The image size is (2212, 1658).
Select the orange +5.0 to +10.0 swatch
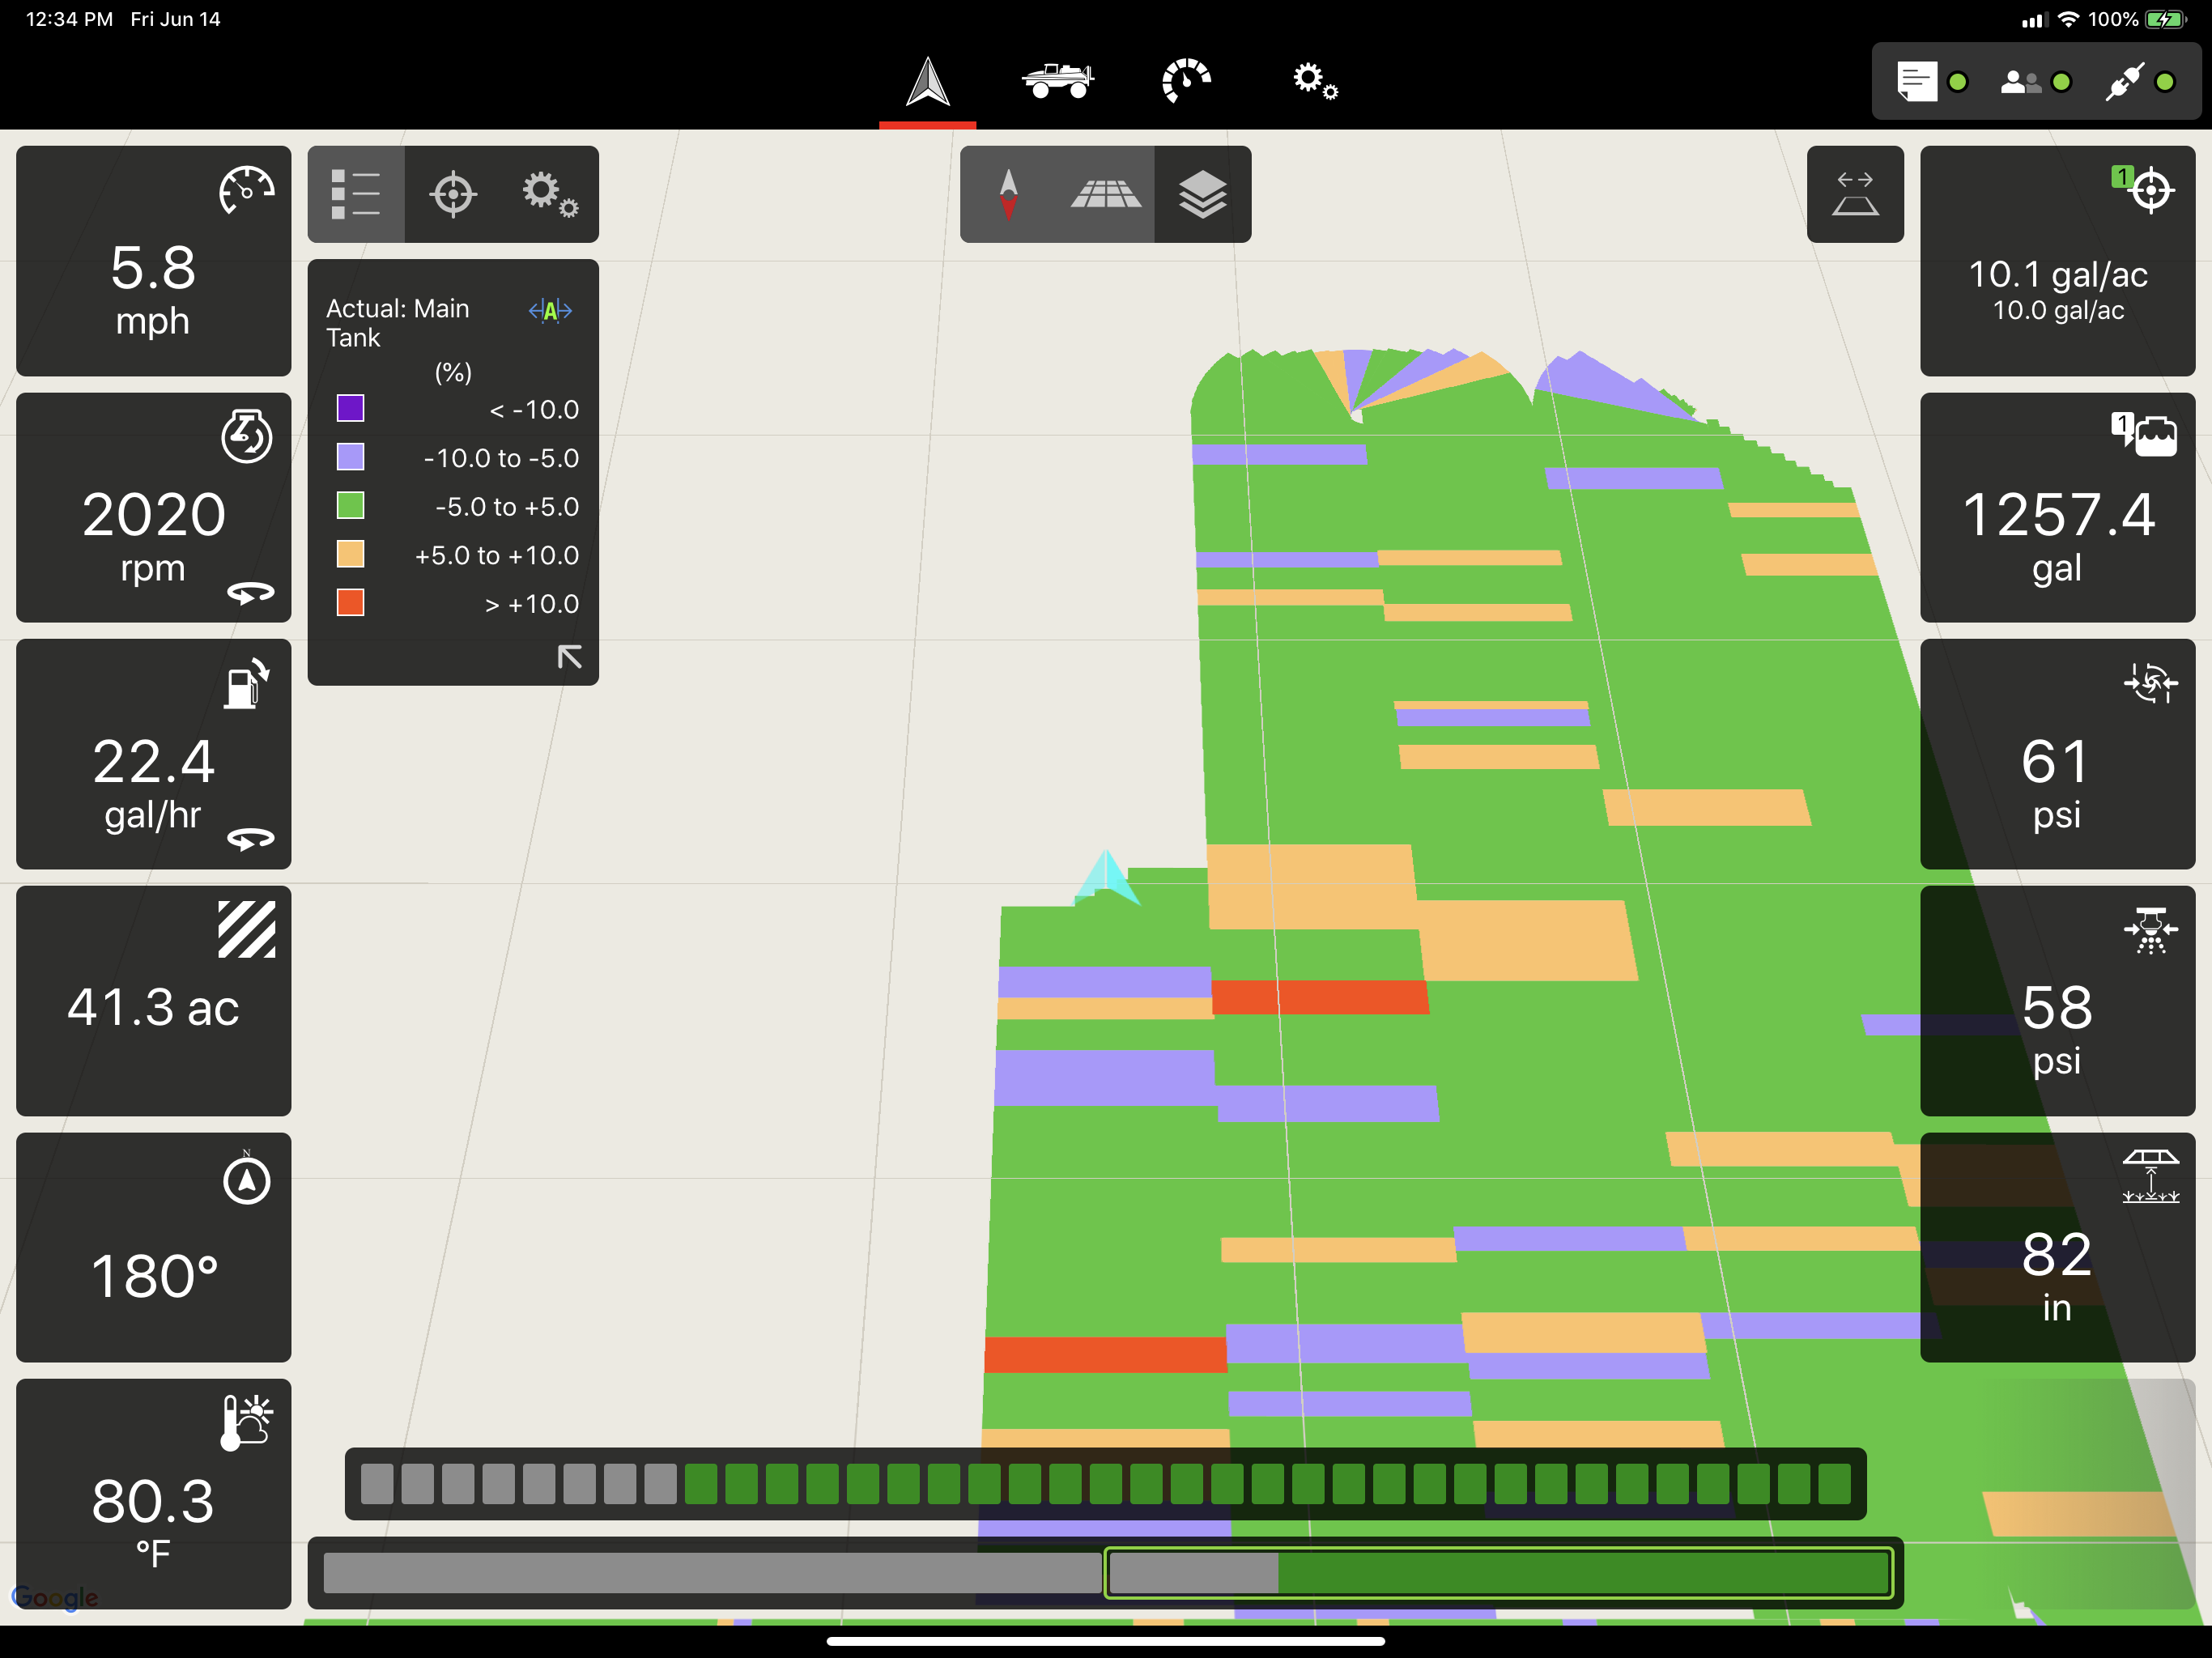tap(350, 554)
